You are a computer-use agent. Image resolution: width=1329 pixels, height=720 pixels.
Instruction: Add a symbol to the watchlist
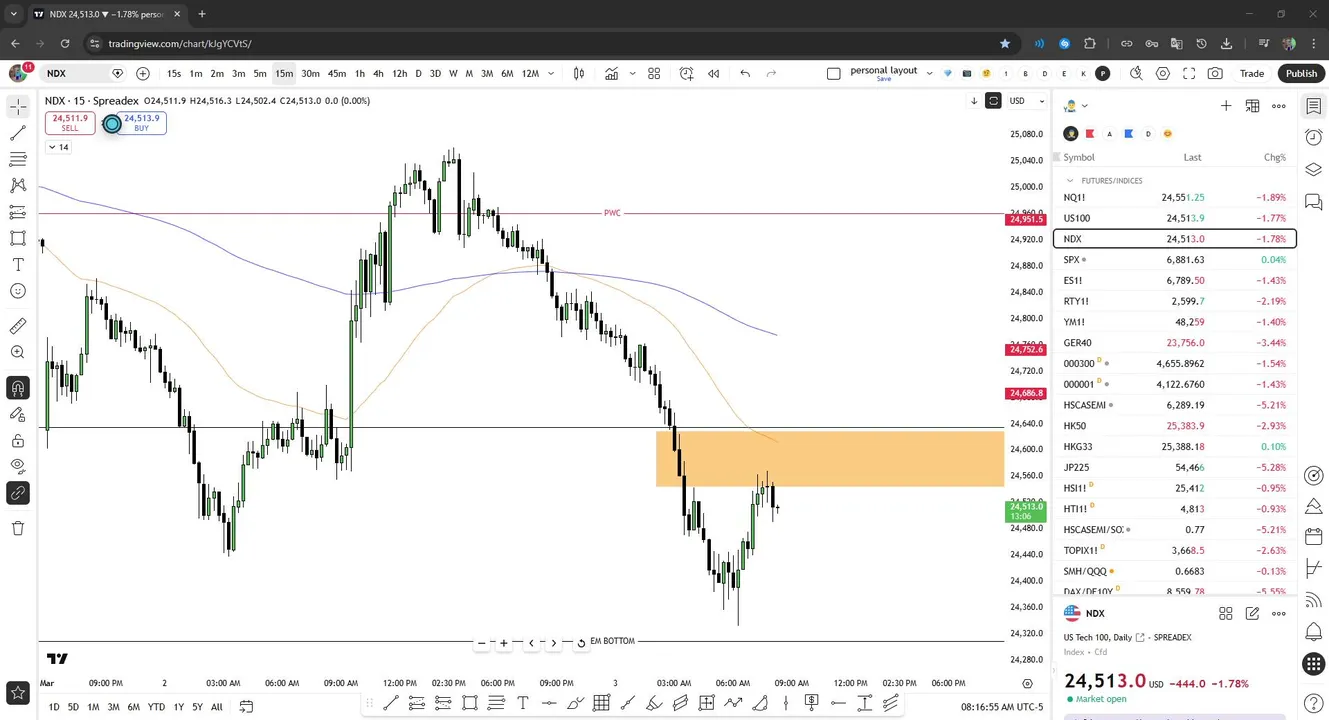pyautogui.click(x=1226, y=106)
